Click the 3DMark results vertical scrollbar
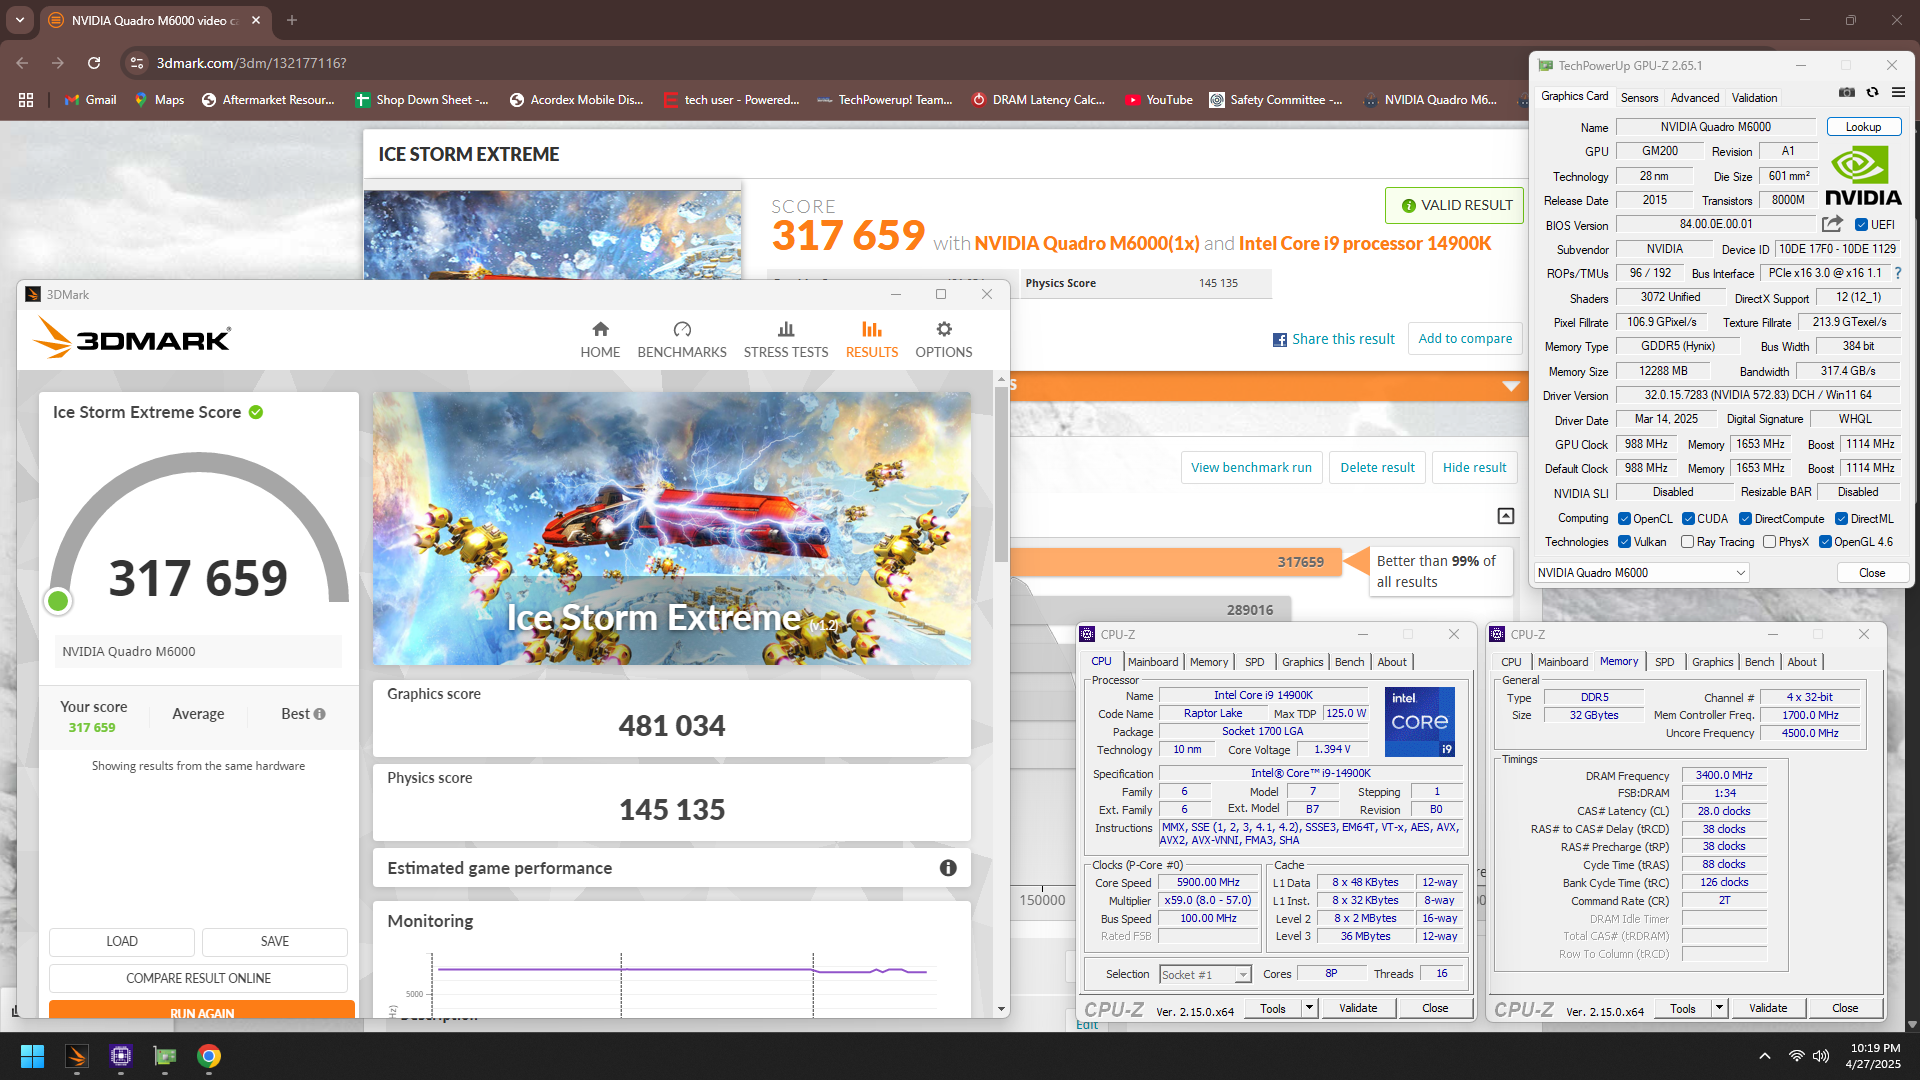Screen dimensions: 1920x1080 click(x=1001, y=476)
